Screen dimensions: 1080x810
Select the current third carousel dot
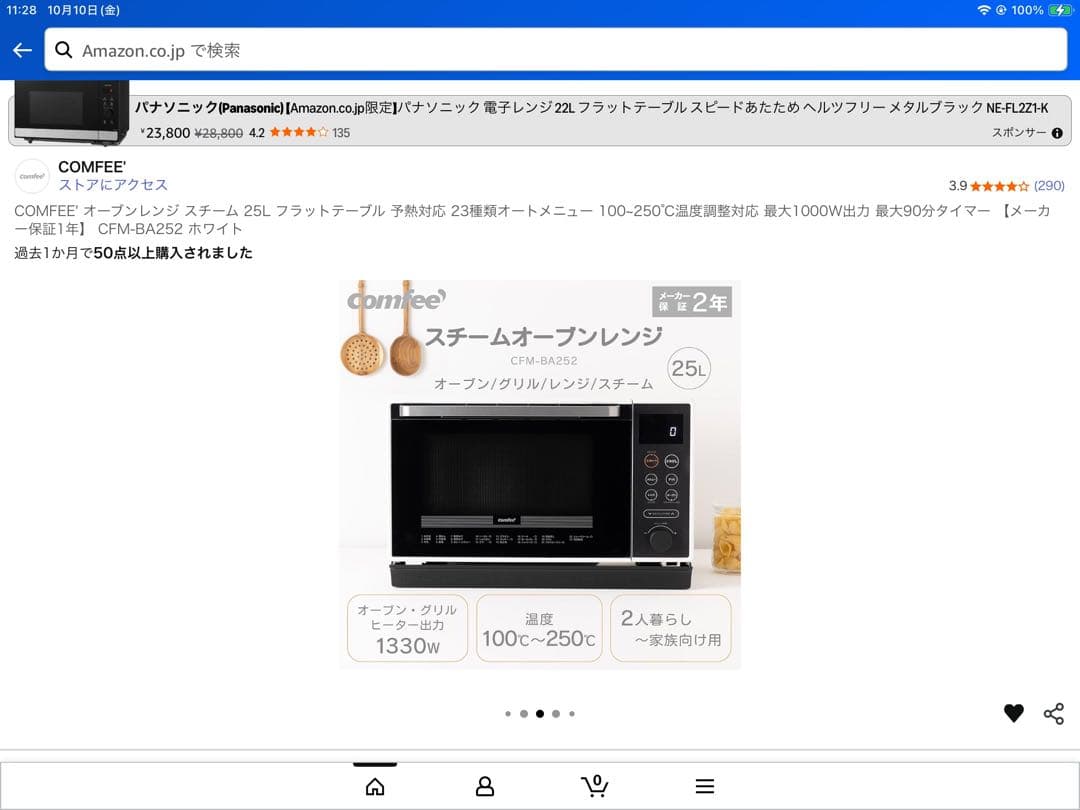coord(540,714)
